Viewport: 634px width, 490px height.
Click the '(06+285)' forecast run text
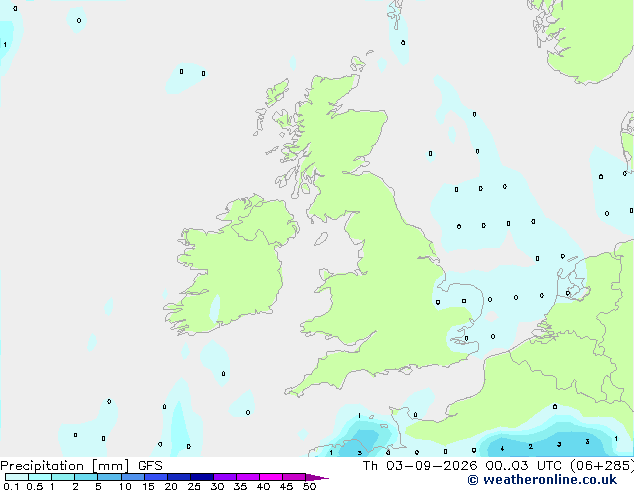(x=602, y=466)
